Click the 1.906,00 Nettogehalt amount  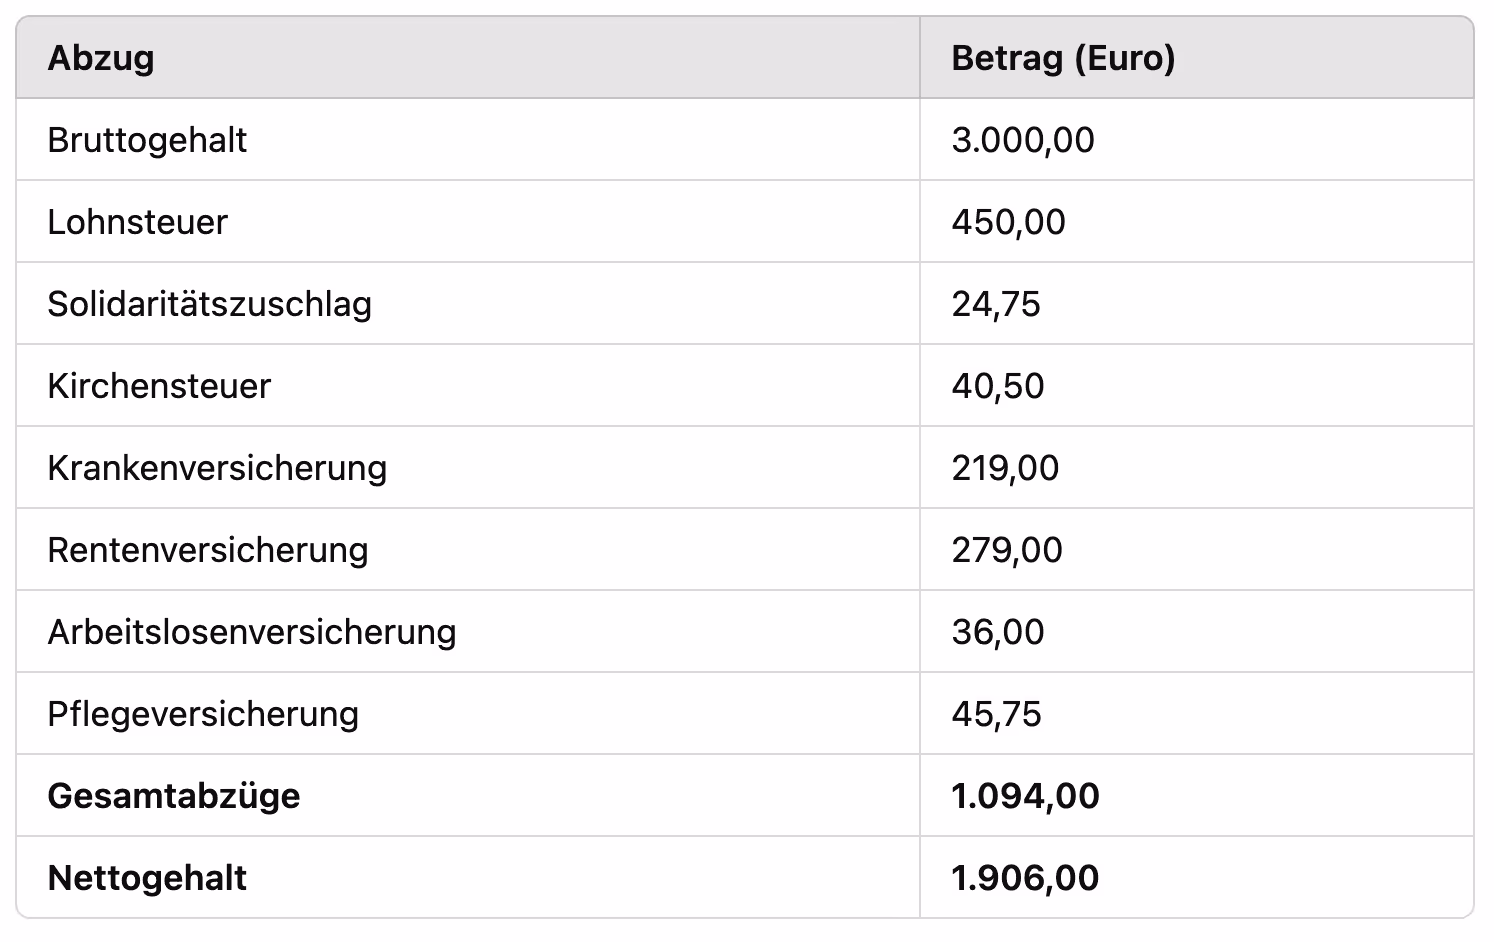(1025, 878)
